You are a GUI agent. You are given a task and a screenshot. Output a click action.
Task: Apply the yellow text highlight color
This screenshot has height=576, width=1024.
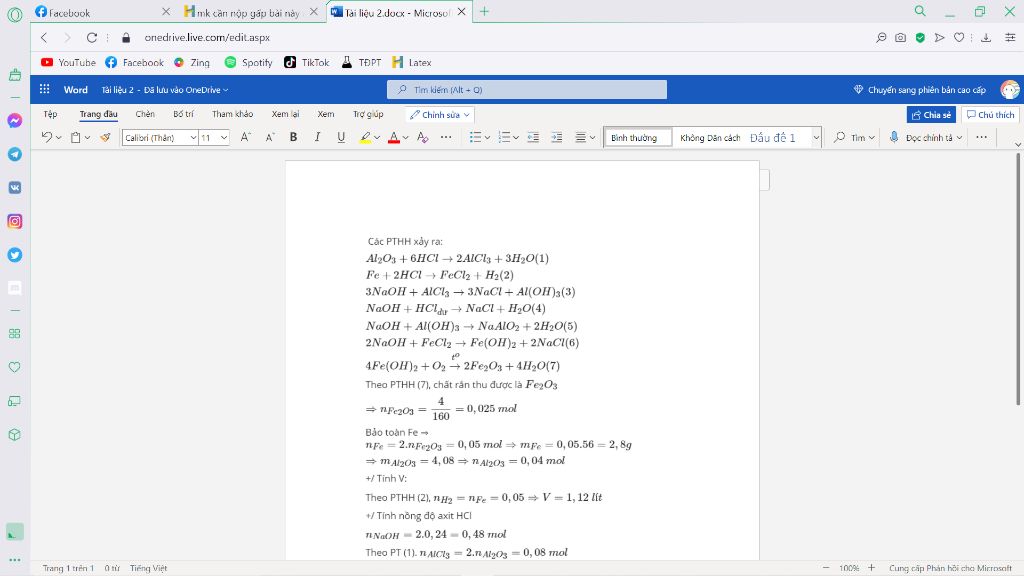coord(365,137)
